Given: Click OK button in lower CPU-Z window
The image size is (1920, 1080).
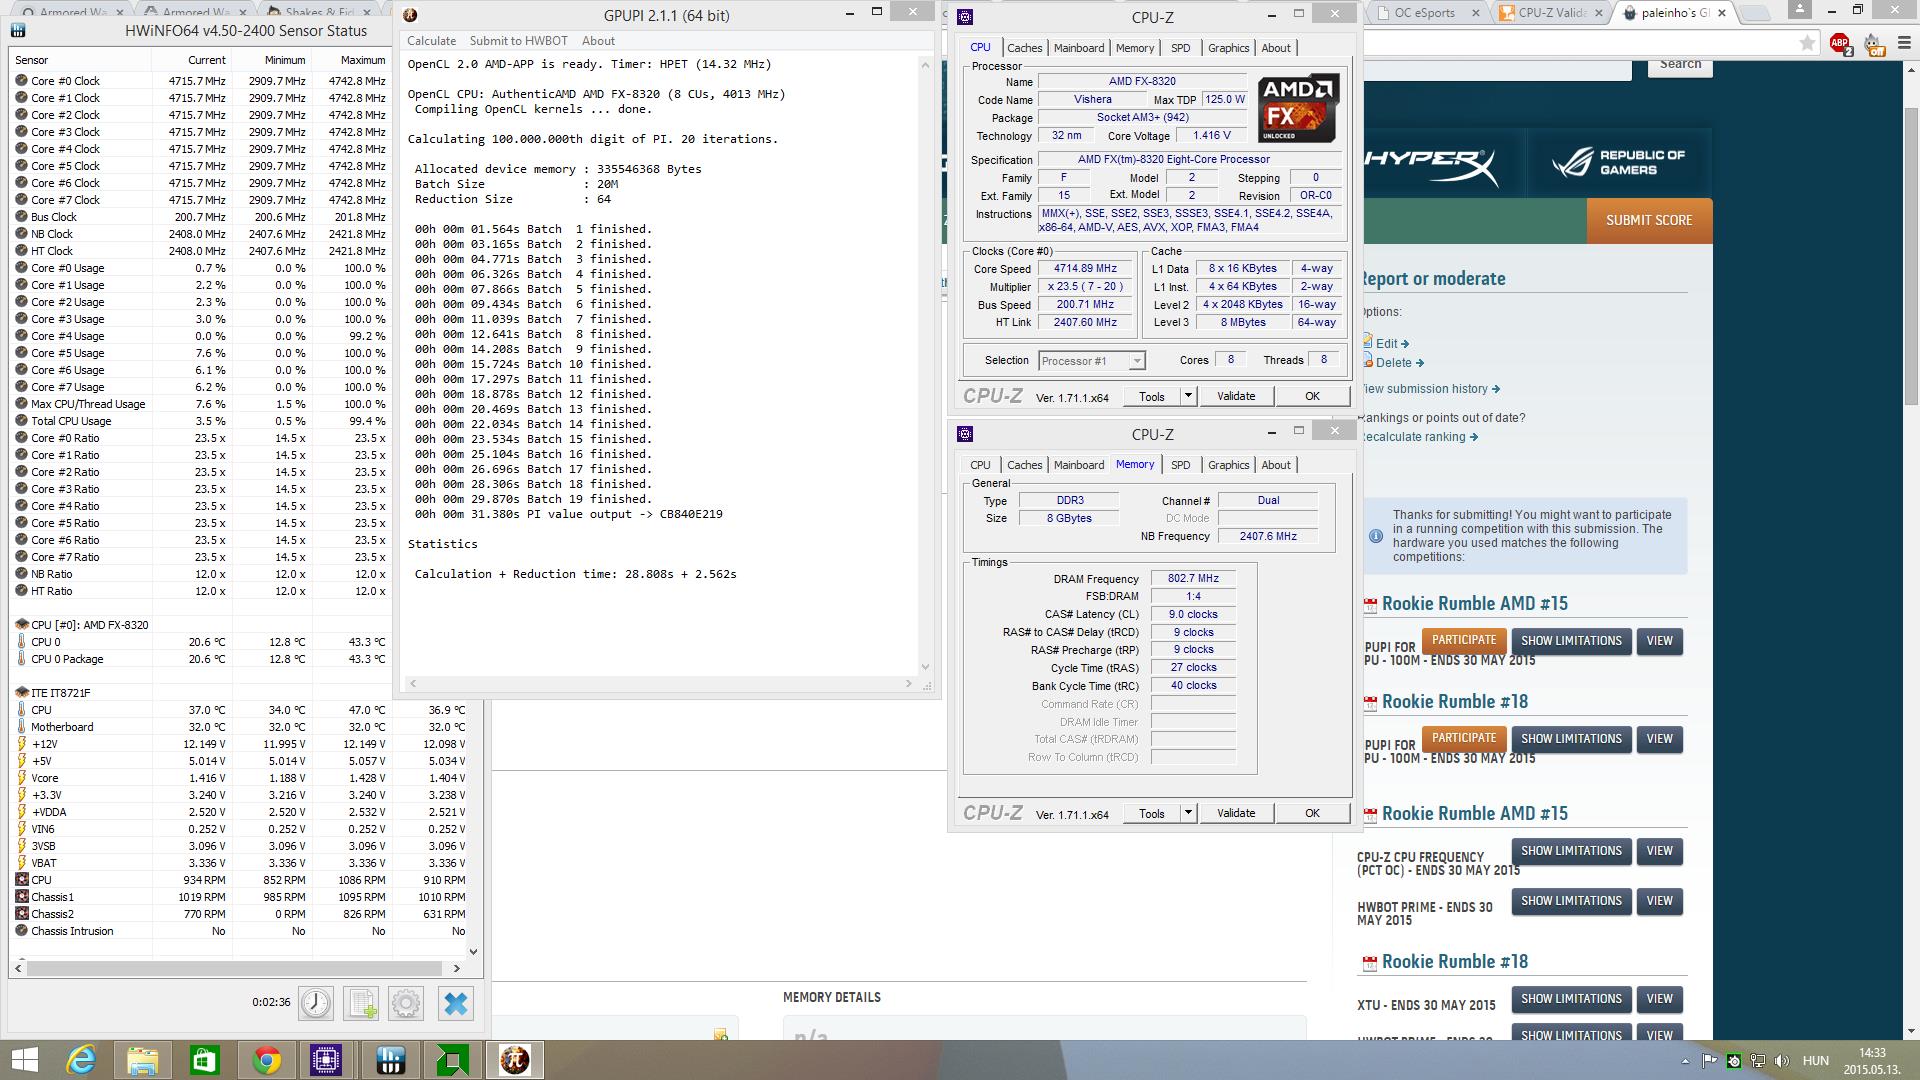Looking at the screenshot, I should click(1312, 813).
